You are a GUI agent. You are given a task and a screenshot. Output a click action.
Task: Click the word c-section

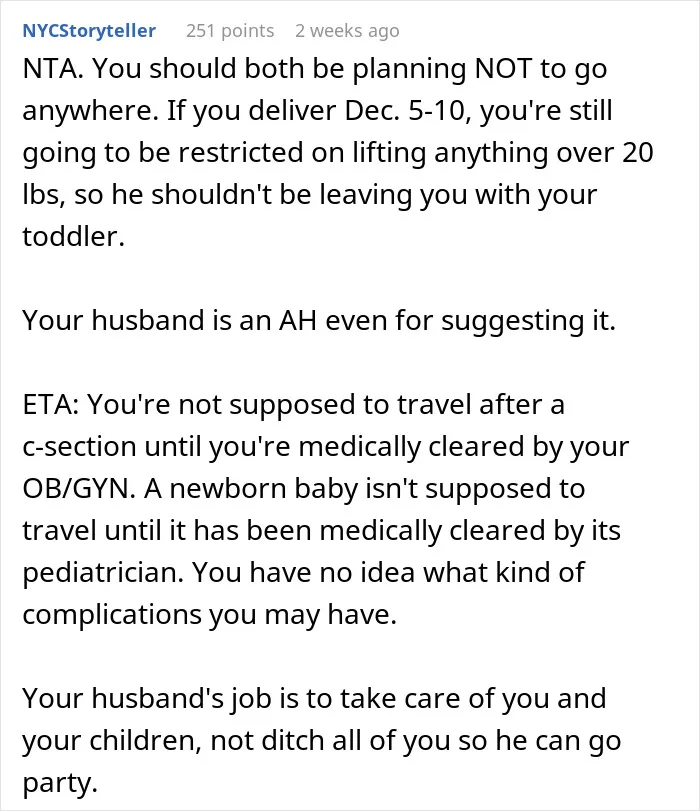[79, 447]
